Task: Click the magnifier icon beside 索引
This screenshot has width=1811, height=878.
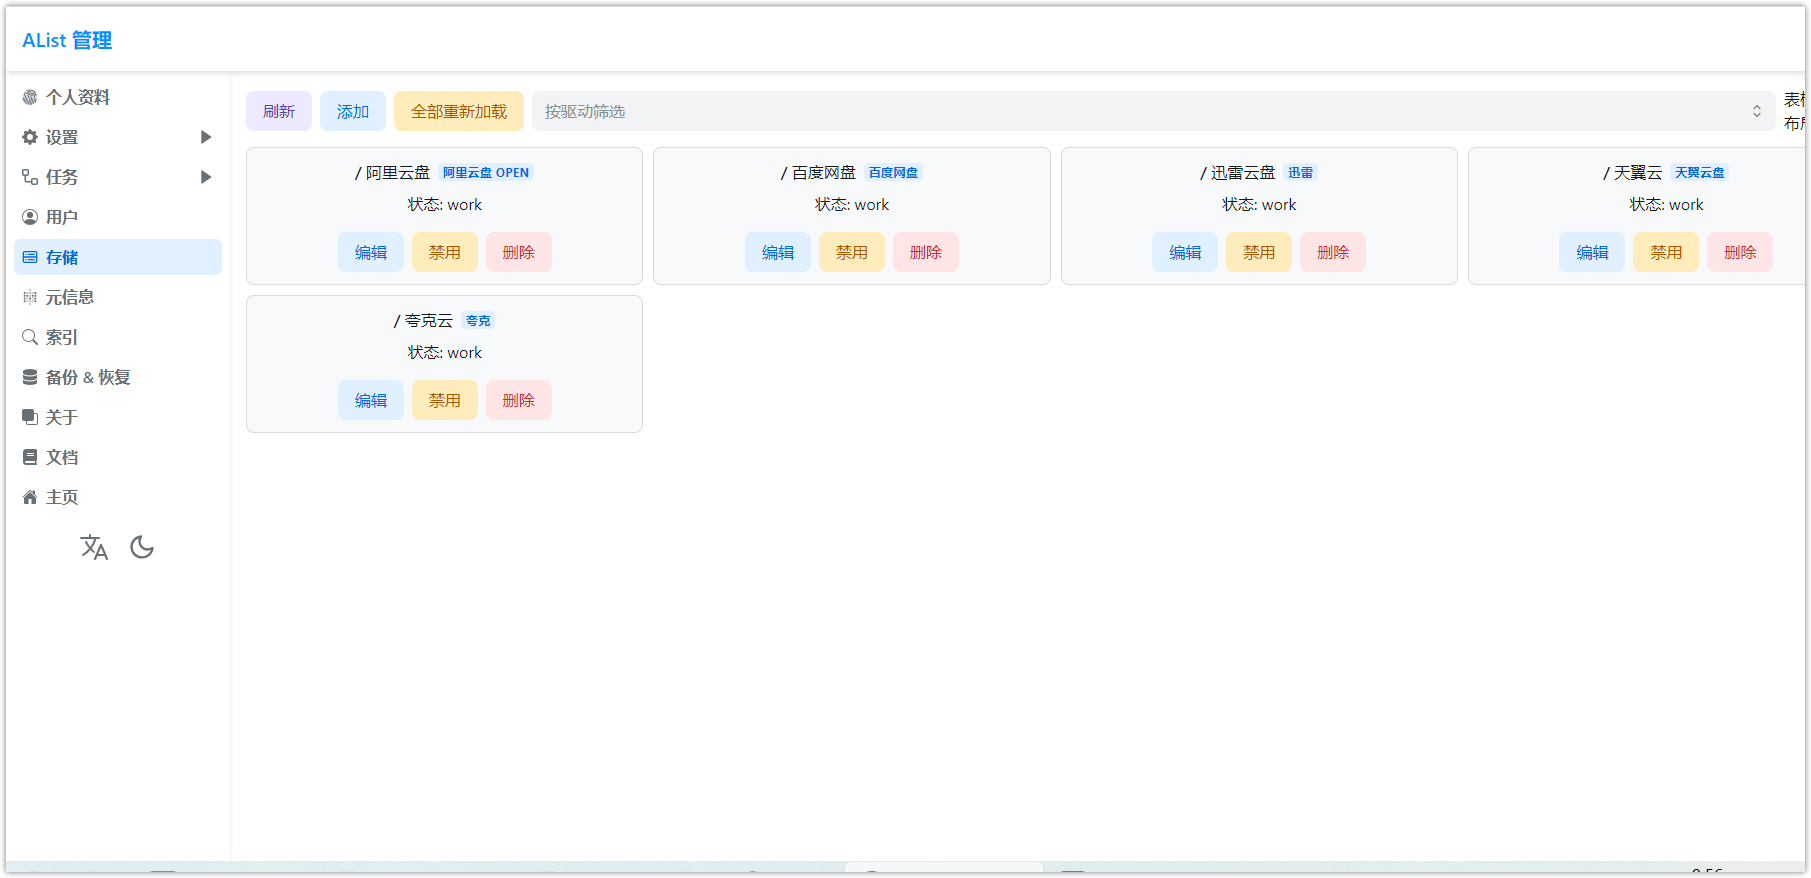Action: point(30,337)
